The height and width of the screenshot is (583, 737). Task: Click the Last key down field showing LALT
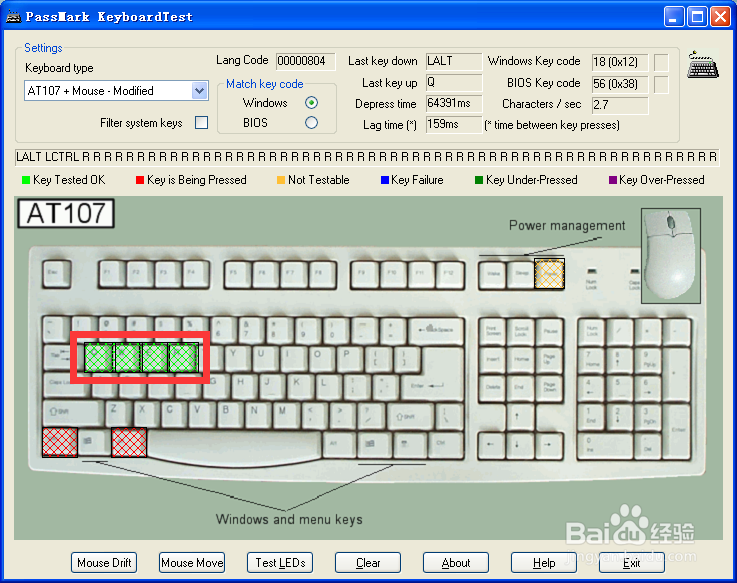click(454, 61)
